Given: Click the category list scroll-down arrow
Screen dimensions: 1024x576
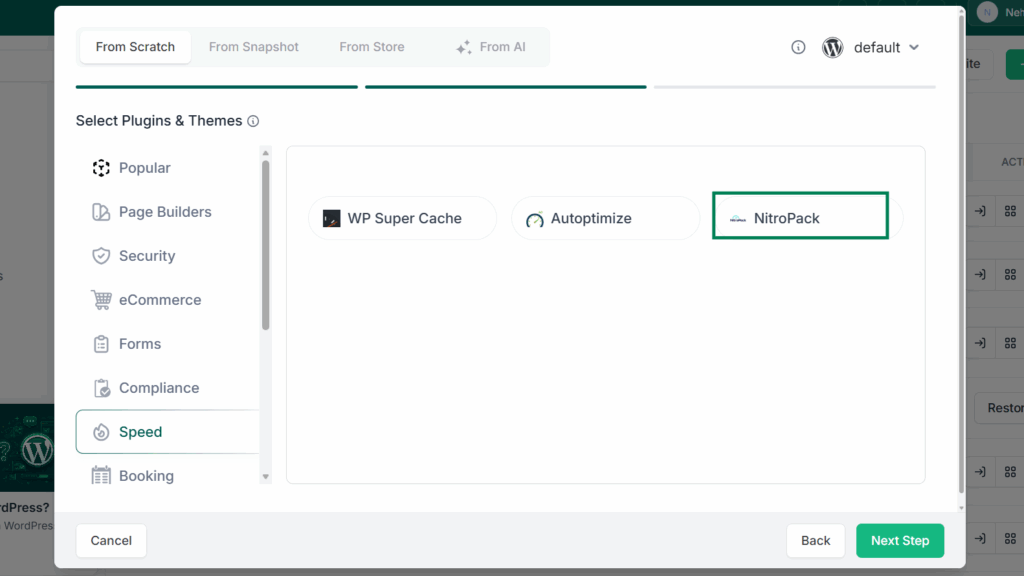Looking at the screenshot, I should [266, 477].
